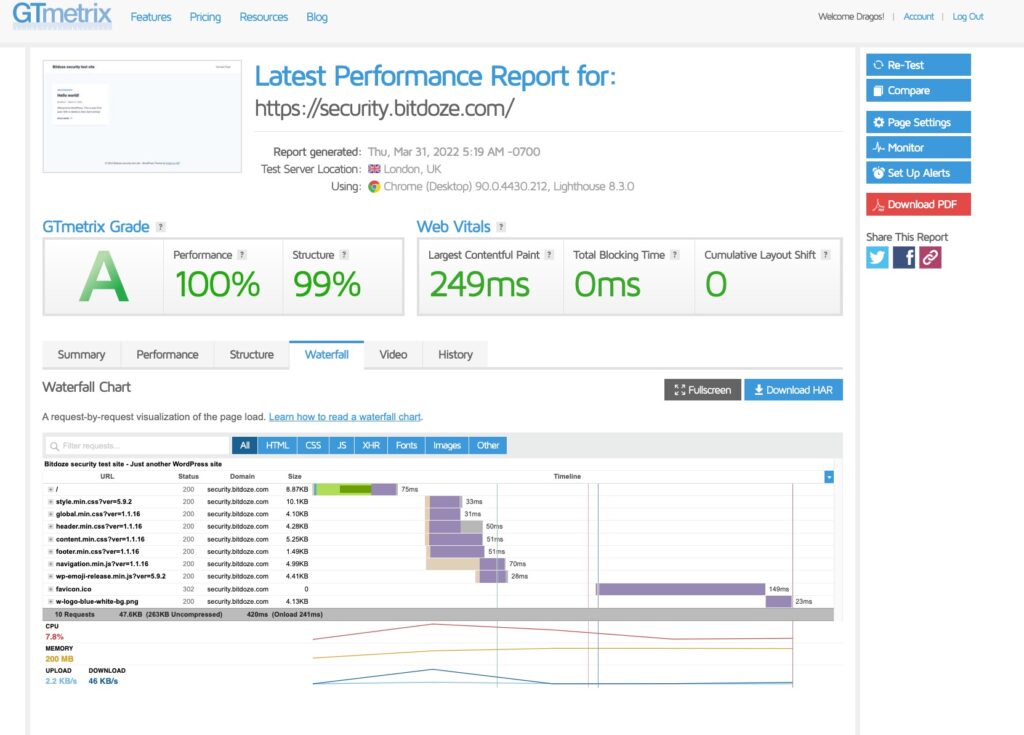Share report on Twitter
Screen dimensions: 1024x735
click(877, 257)
